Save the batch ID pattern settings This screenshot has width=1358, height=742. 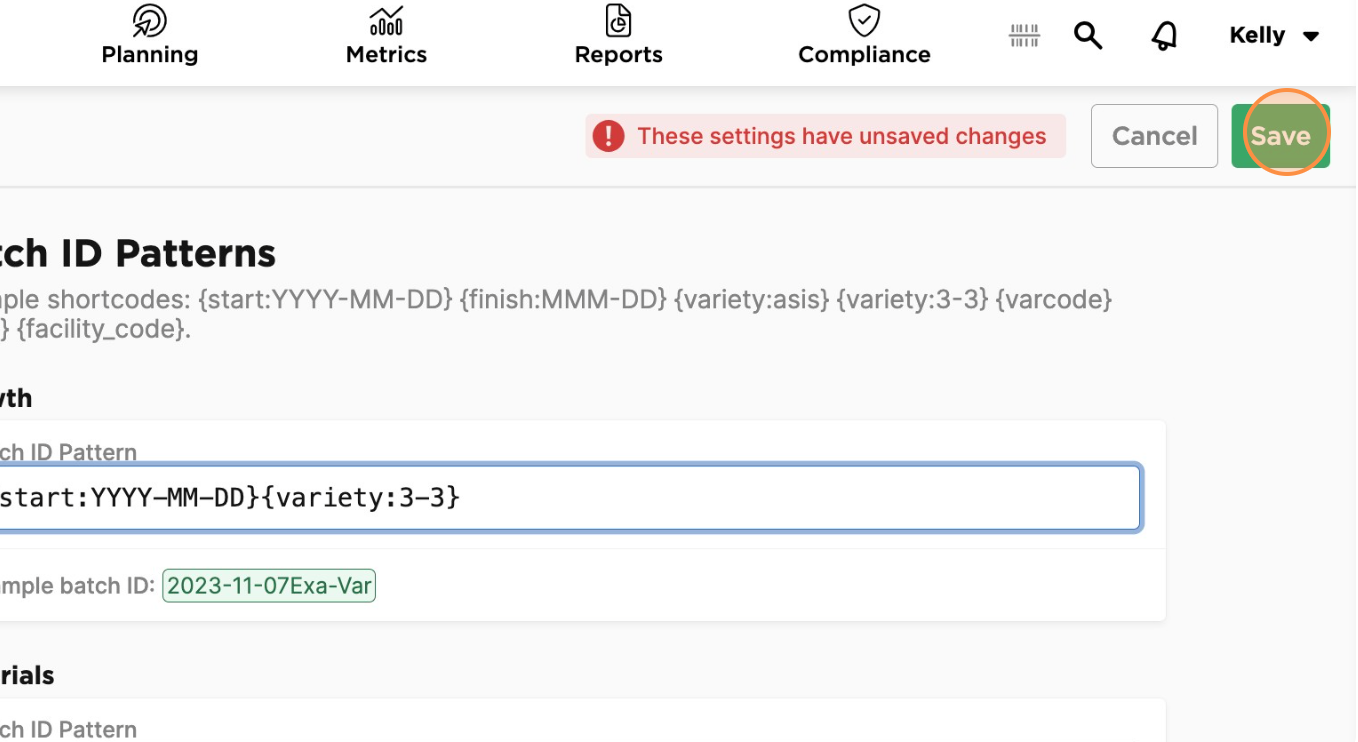(x=1281, y=136)
